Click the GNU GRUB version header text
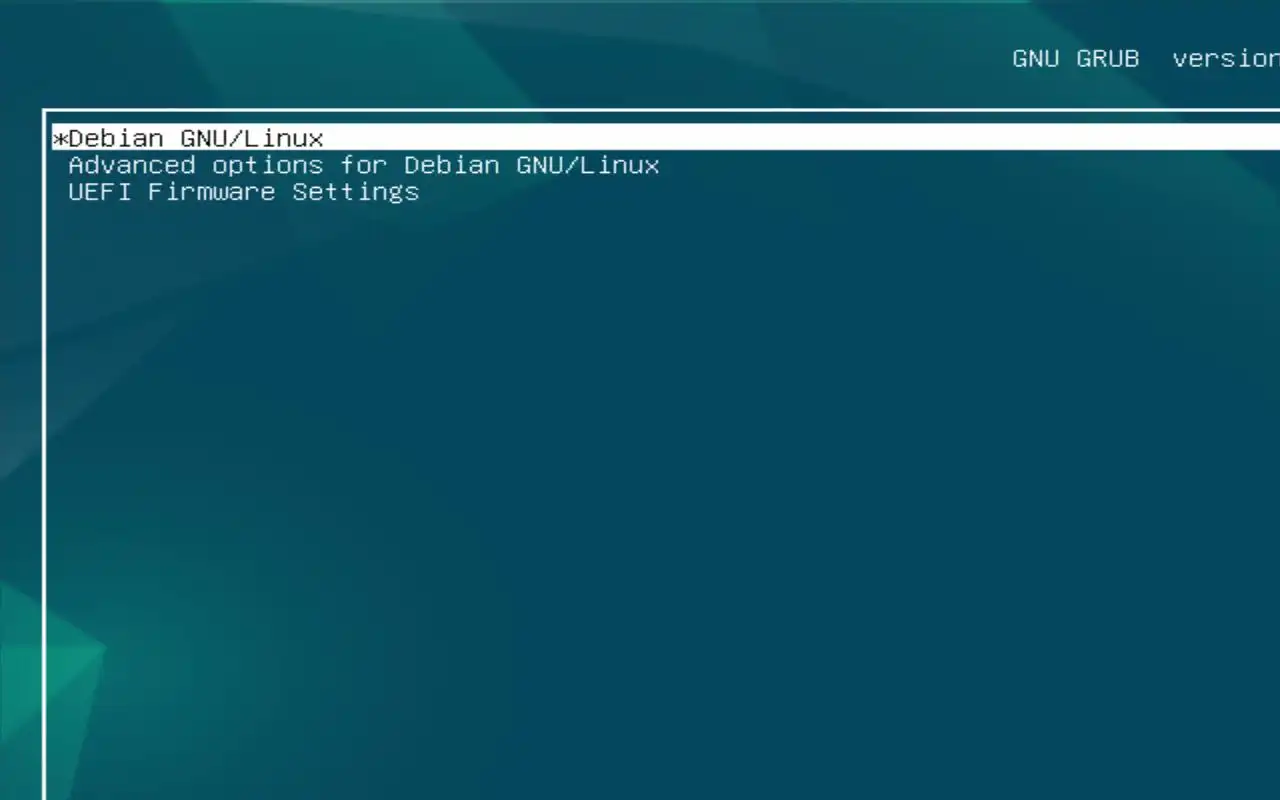Image resolution: width=1280 pixels, height=800 pixels. tap(1146, 58)
